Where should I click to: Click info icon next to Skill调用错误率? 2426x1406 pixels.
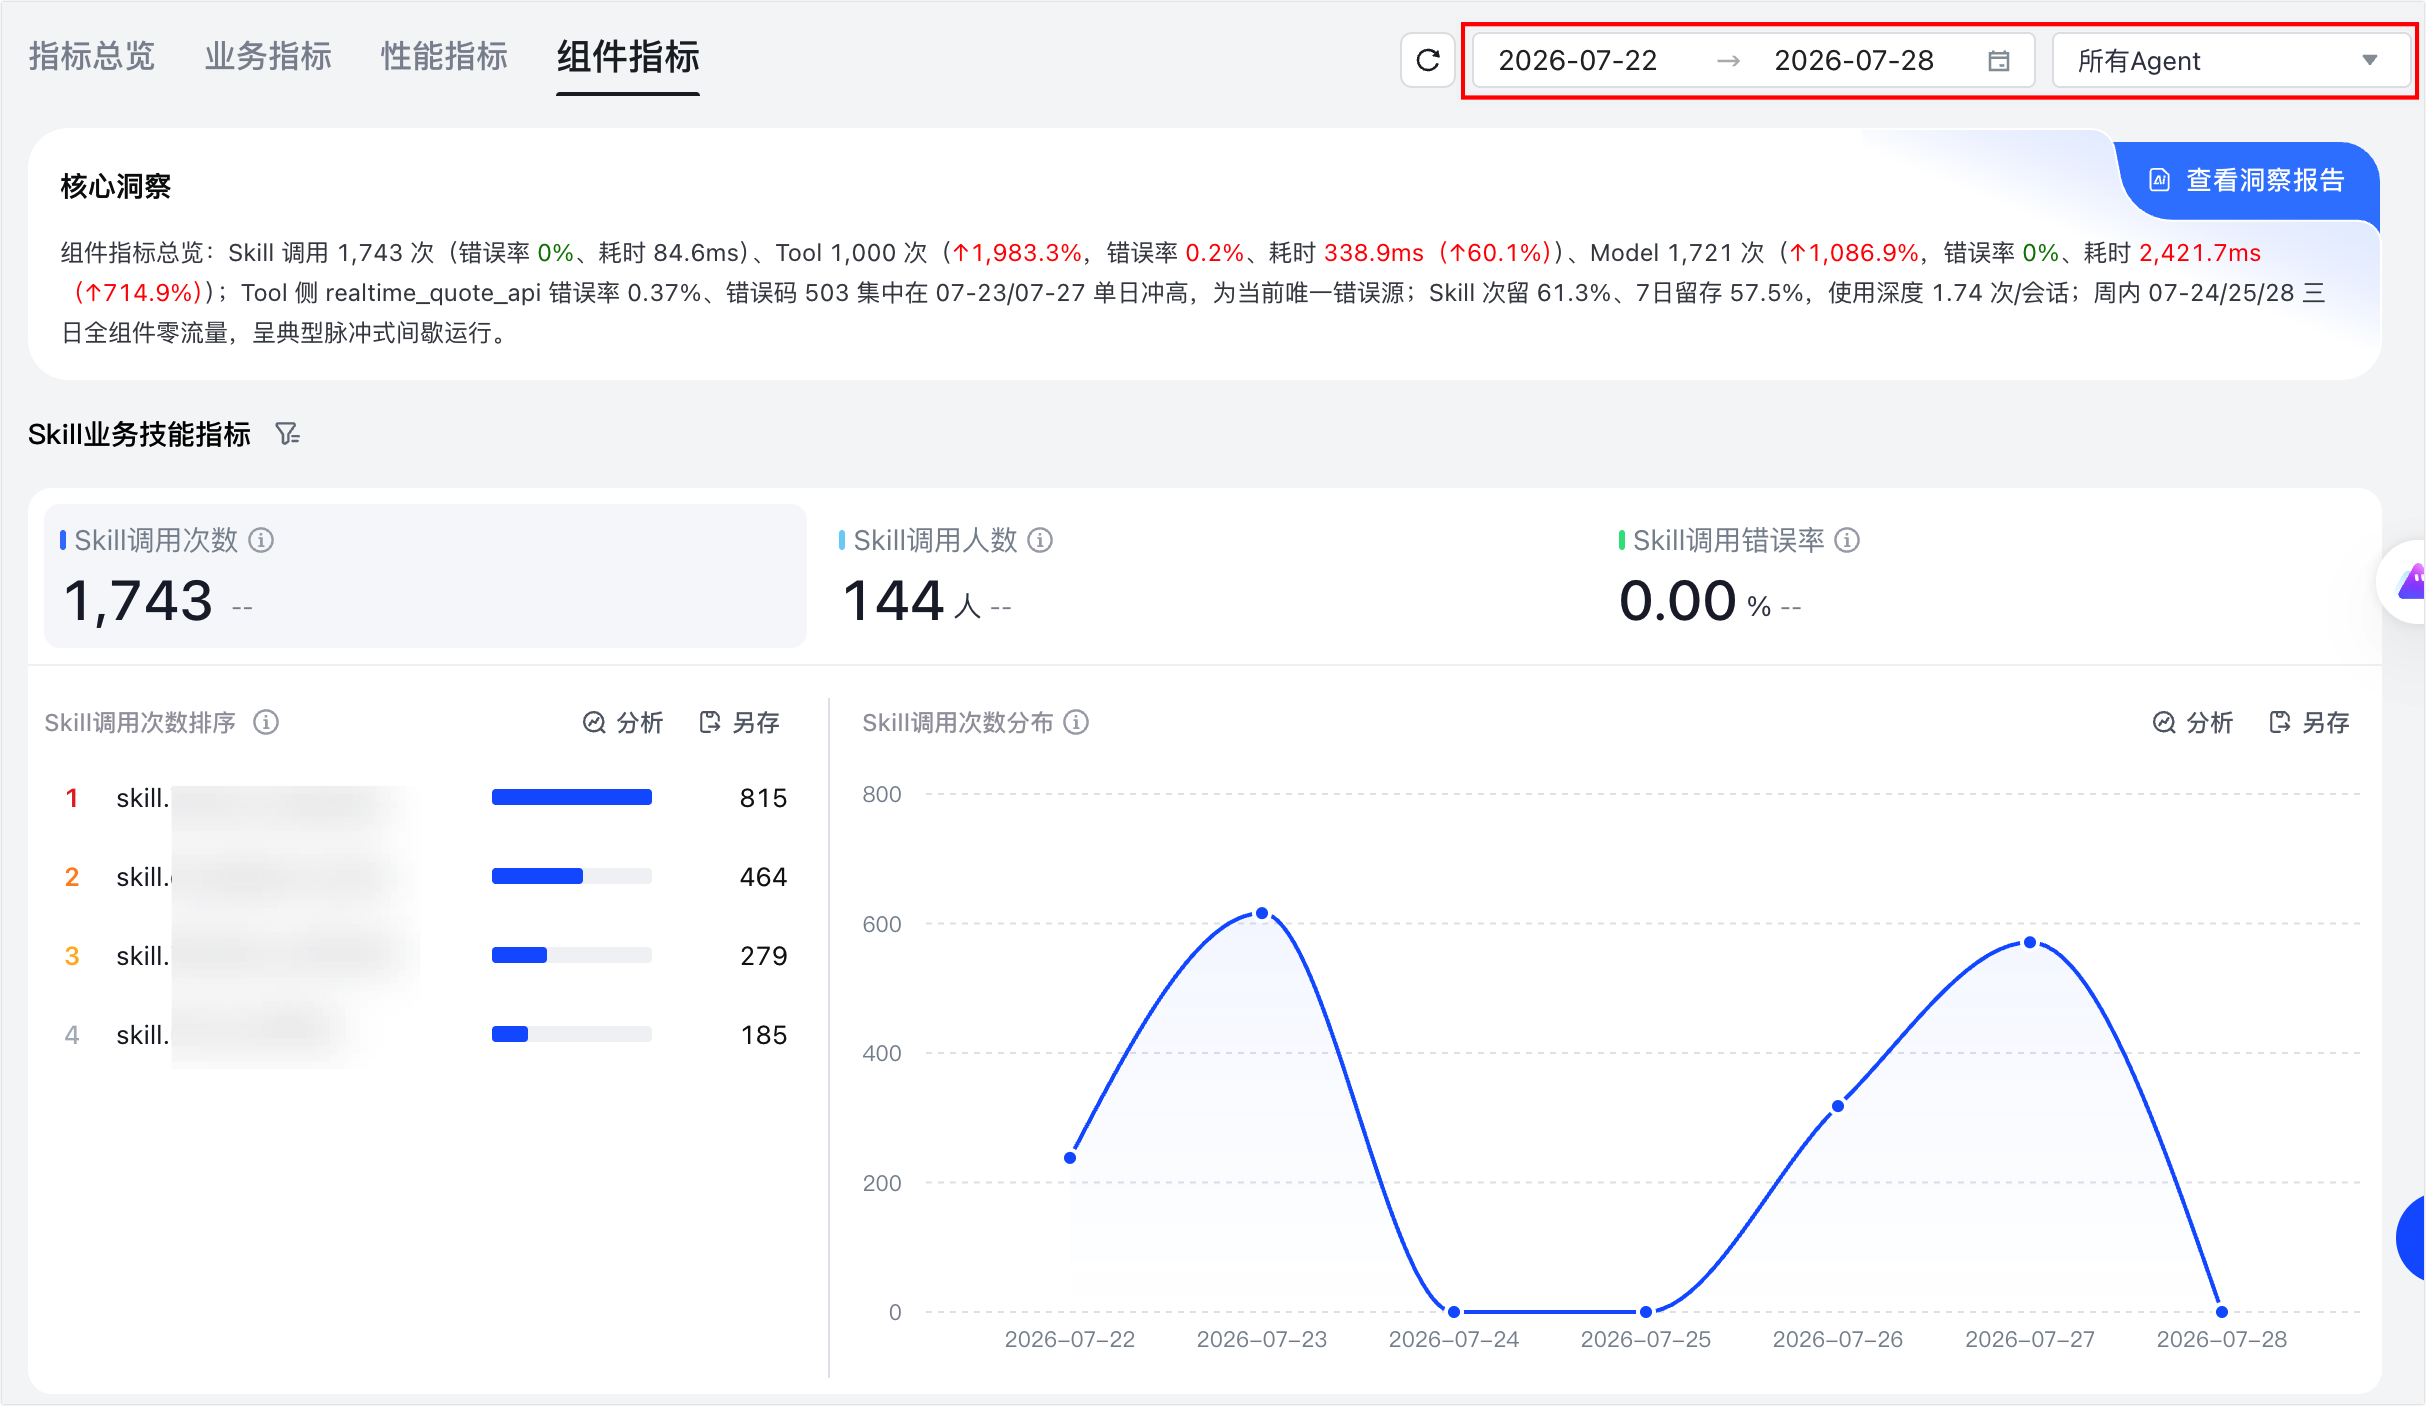1847,540
